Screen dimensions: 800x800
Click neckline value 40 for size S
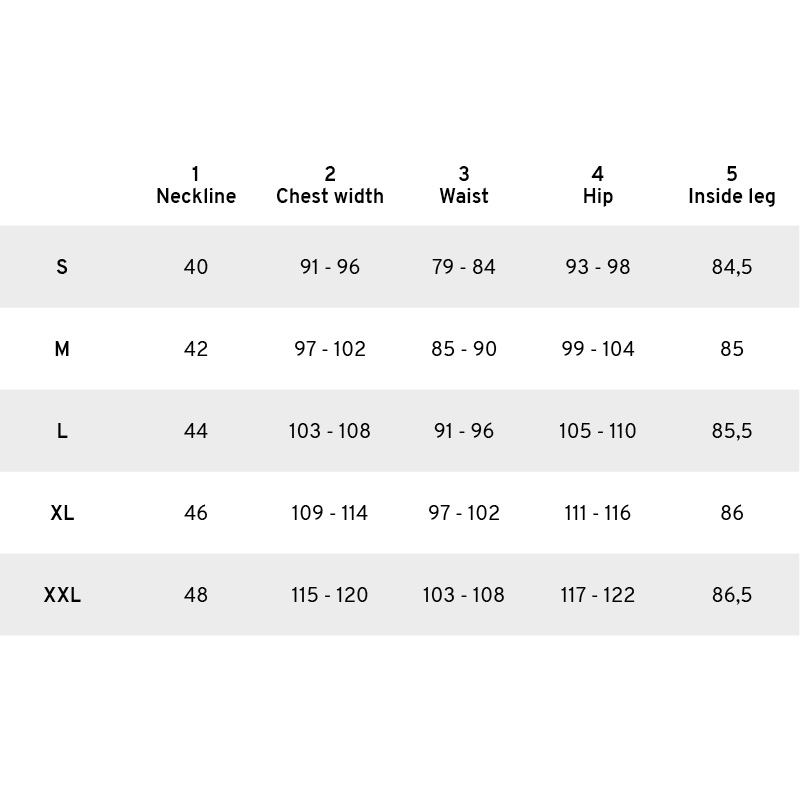(196, 267)
